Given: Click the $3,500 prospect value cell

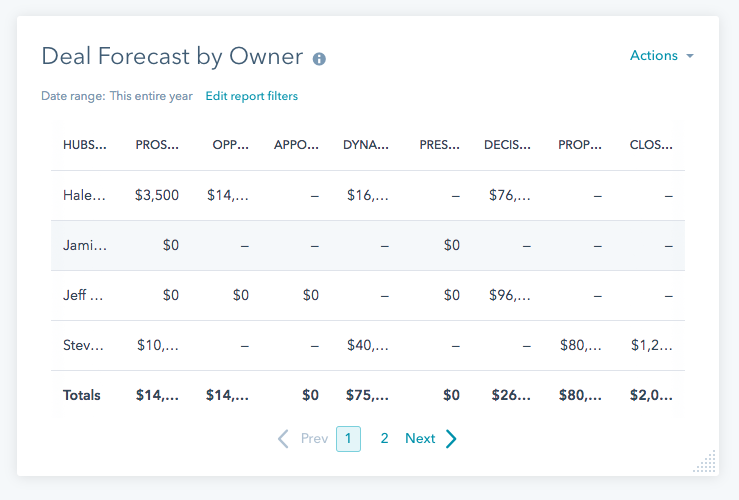Looking at the screenshot, I should (x=157, y=195).
